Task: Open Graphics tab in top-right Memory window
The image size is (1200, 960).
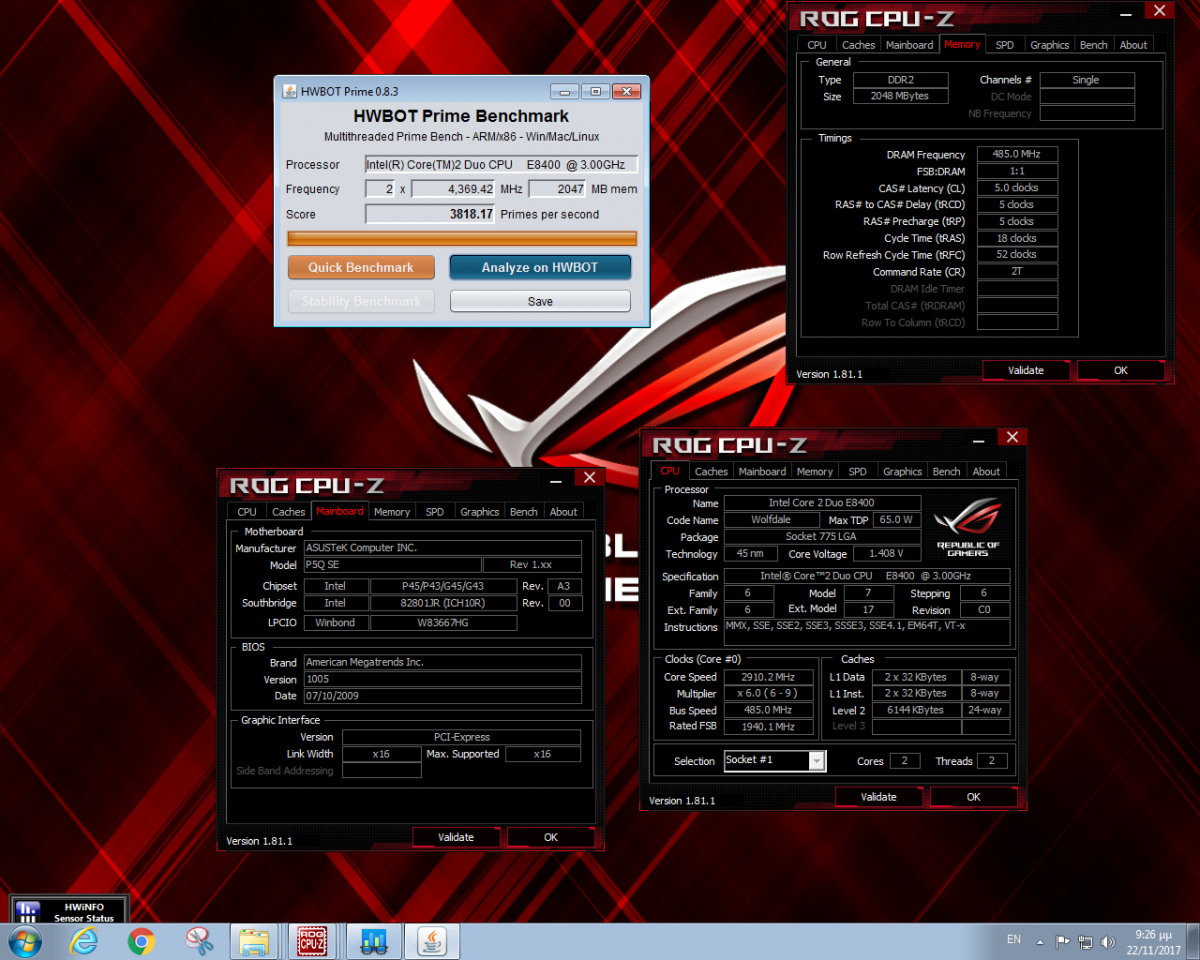Action: 1050,45
